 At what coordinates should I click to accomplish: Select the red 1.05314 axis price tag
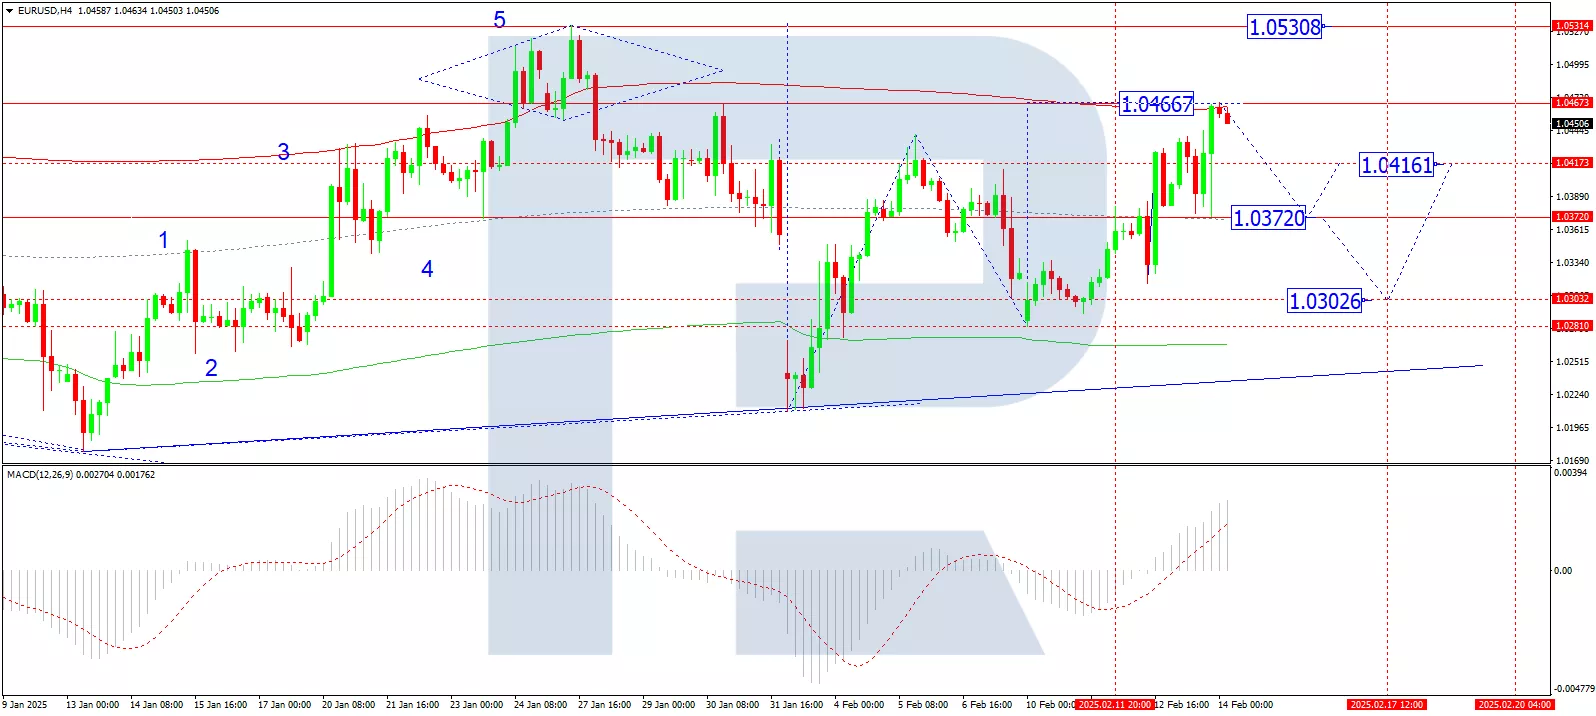1570,26
